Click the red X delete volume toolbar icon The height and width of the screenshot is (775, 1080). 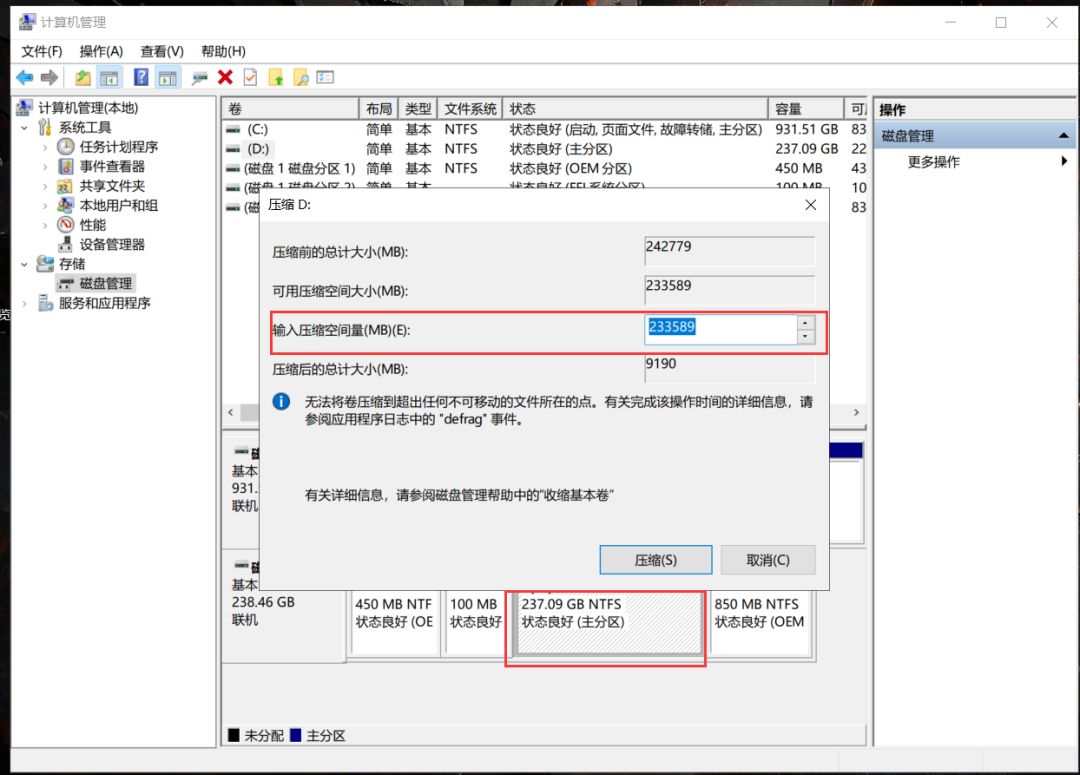tap(224, 78)
